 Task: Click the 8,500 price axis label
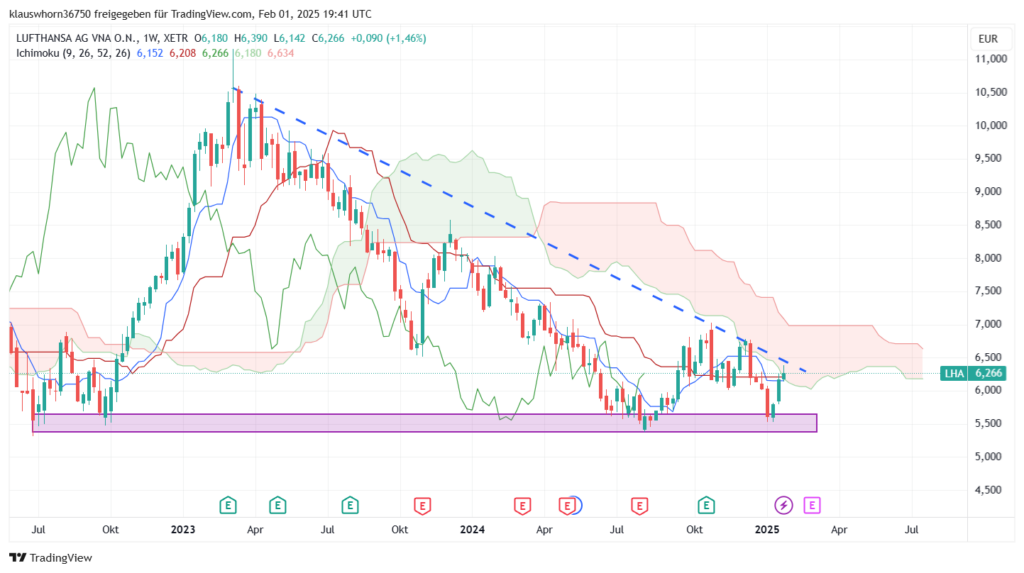pos(988,225)
